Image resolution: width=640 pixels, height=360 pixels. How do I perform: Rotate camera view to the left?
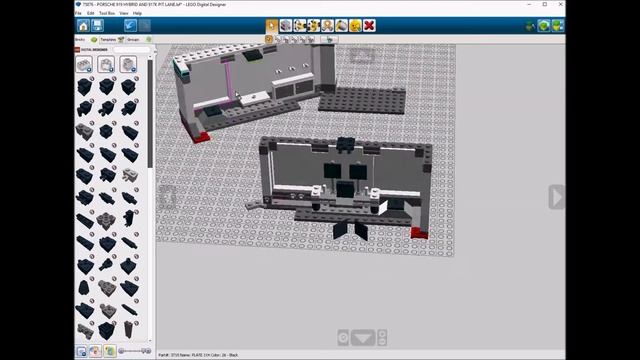168,197
